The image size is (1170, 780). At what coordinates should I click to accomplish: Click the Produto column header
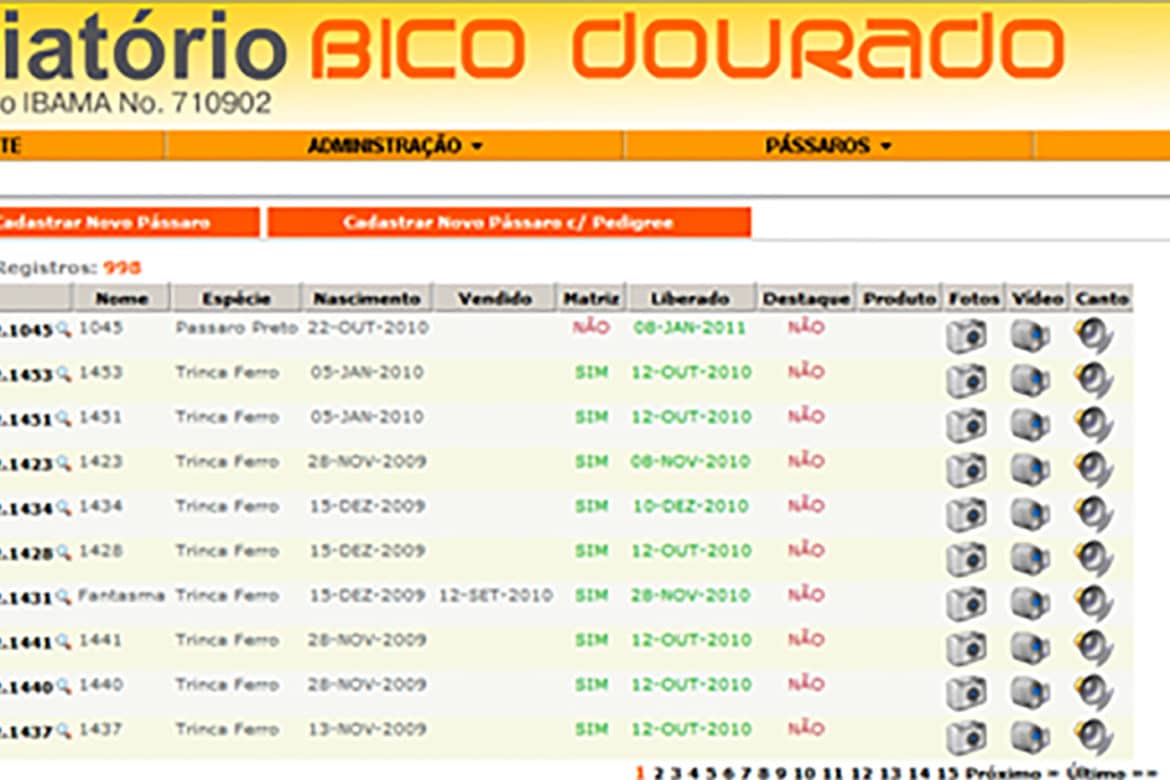click(899, 299)
